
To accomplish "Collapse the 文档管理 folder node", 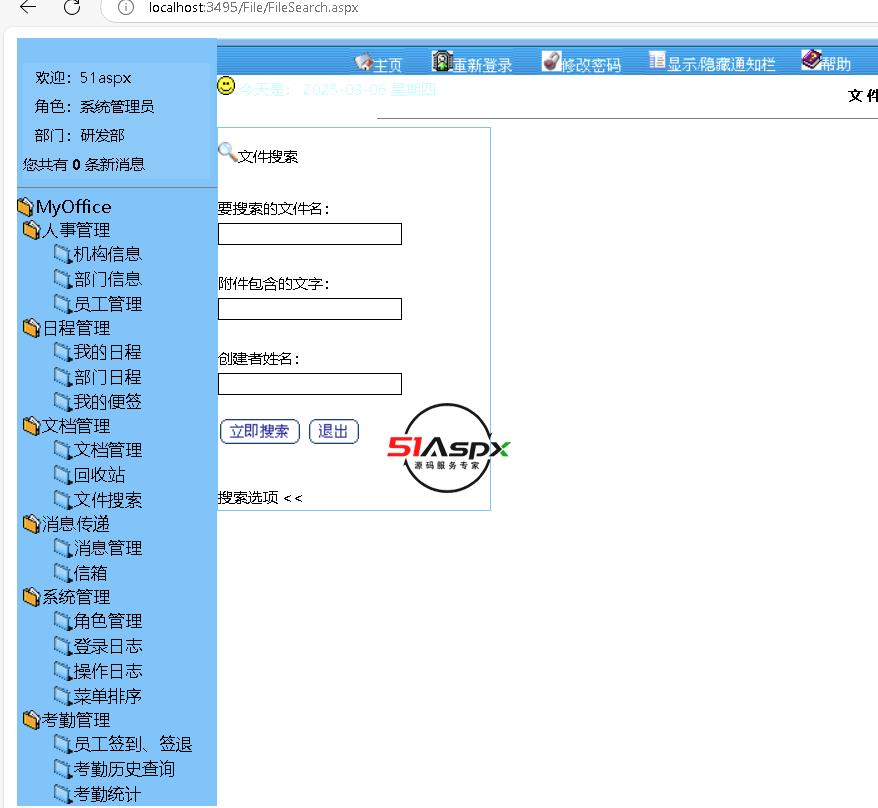I will (x=31, y=426).
